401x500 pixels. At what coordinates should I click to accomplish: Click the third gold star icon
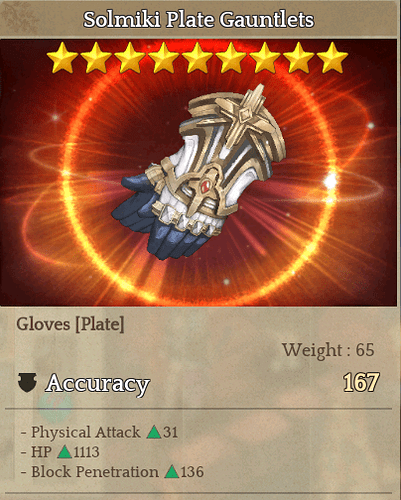[x=130, y=58]
